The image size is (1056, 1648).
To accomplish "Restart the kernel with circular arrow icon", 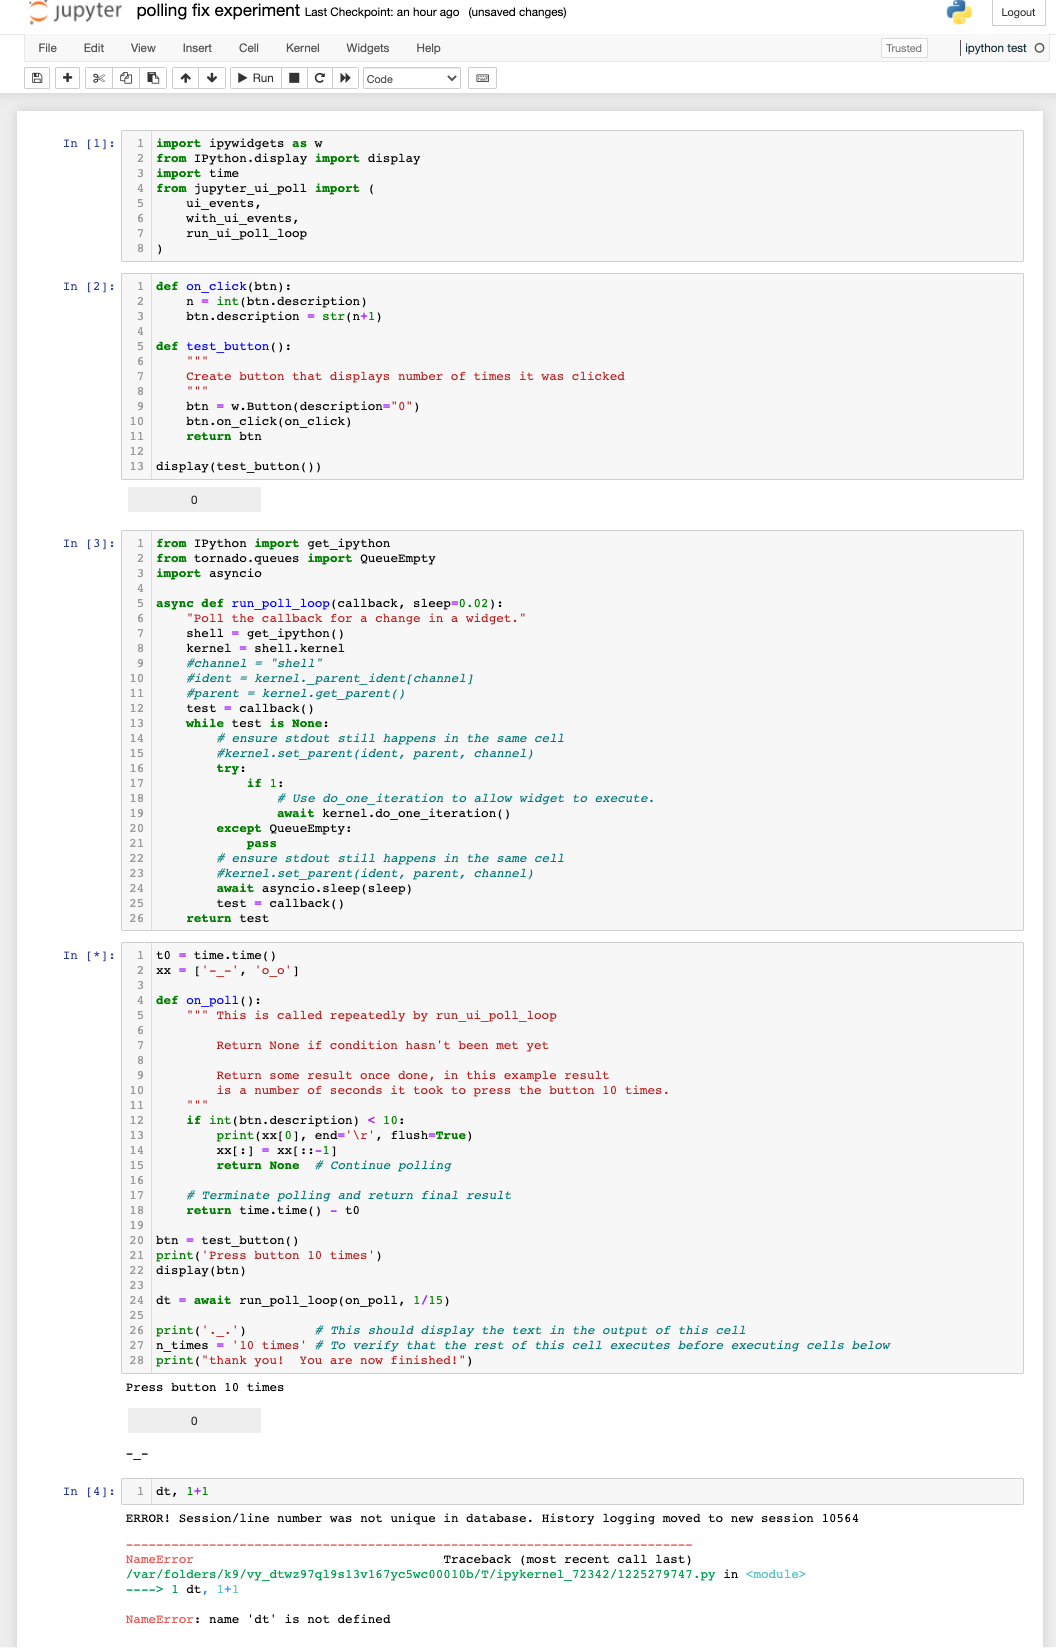I will click(320, 78).
